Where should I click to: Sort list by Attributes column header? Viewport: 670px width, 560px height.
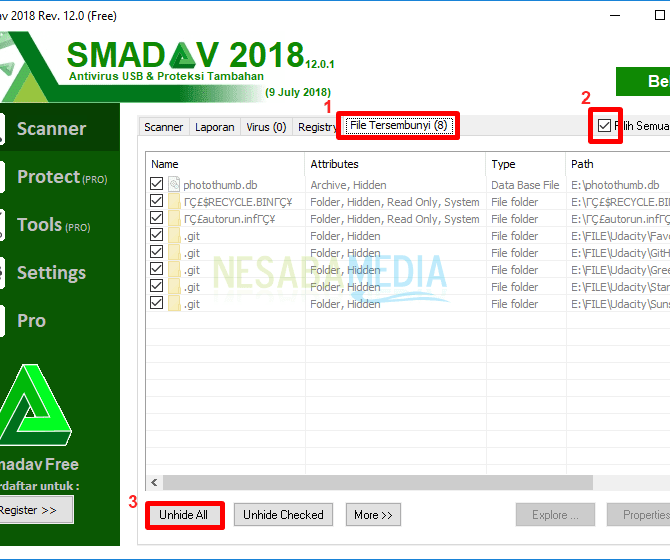[x=395, y=164]
